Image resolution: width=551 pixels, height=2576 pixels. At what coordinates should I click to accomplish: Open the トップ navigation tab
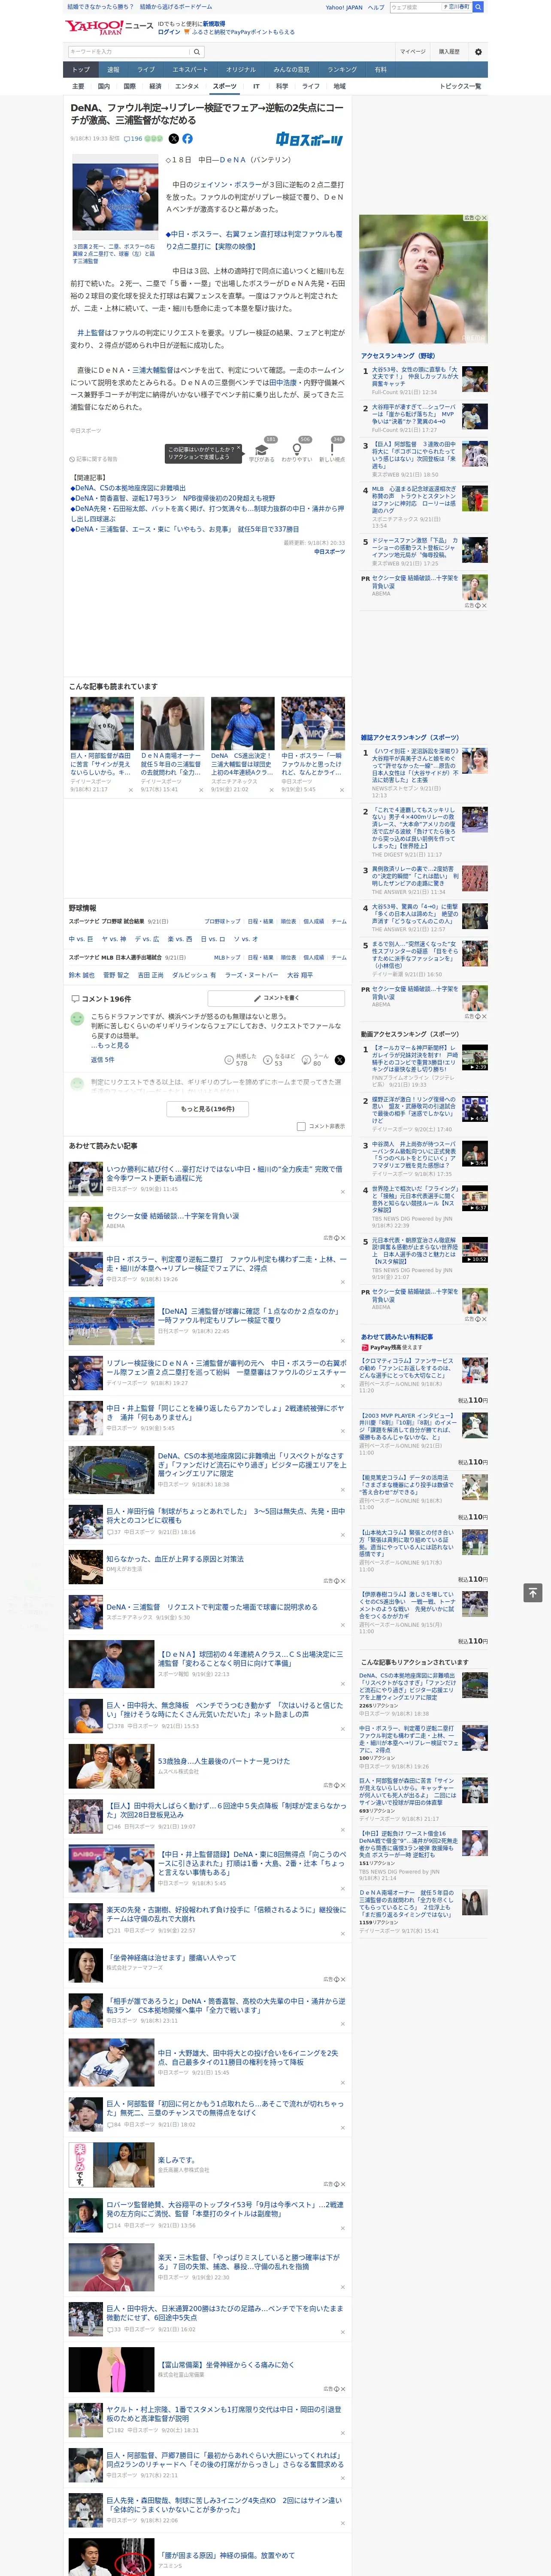[x=81, y=70]
